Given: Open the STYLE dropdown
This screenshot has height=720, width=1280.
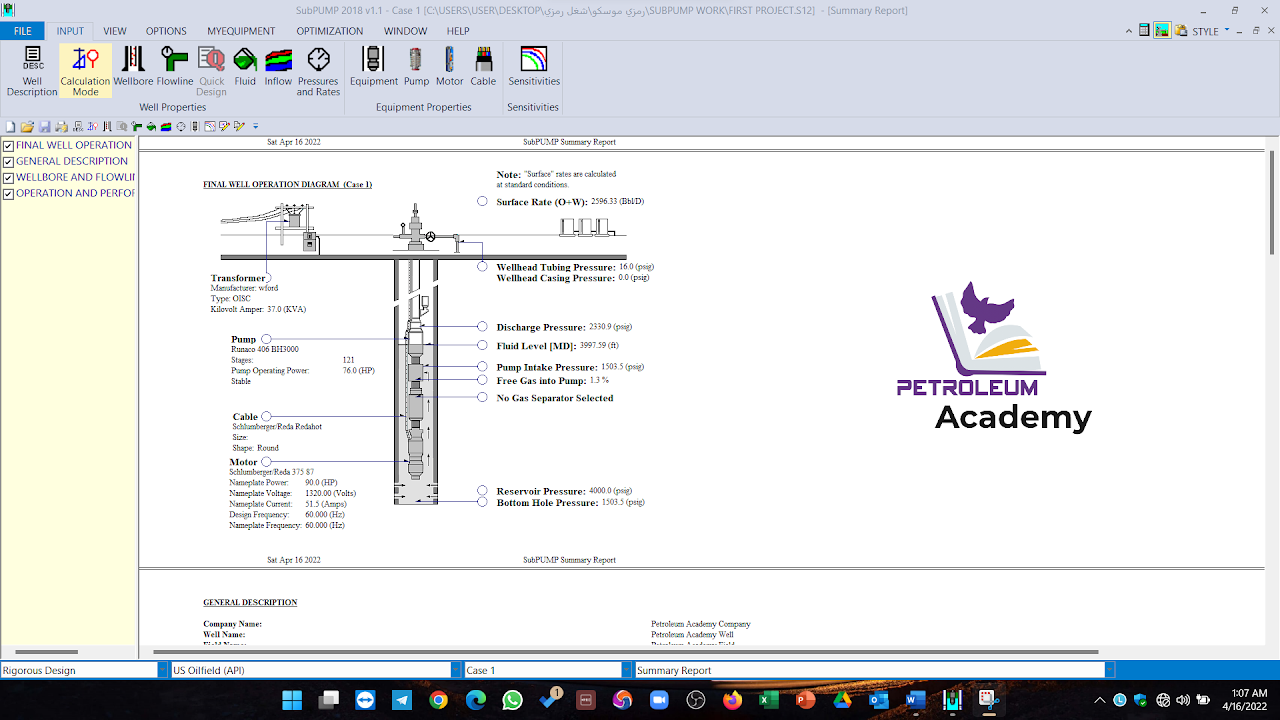Looking at the screenshot, I should (1211, 31).
